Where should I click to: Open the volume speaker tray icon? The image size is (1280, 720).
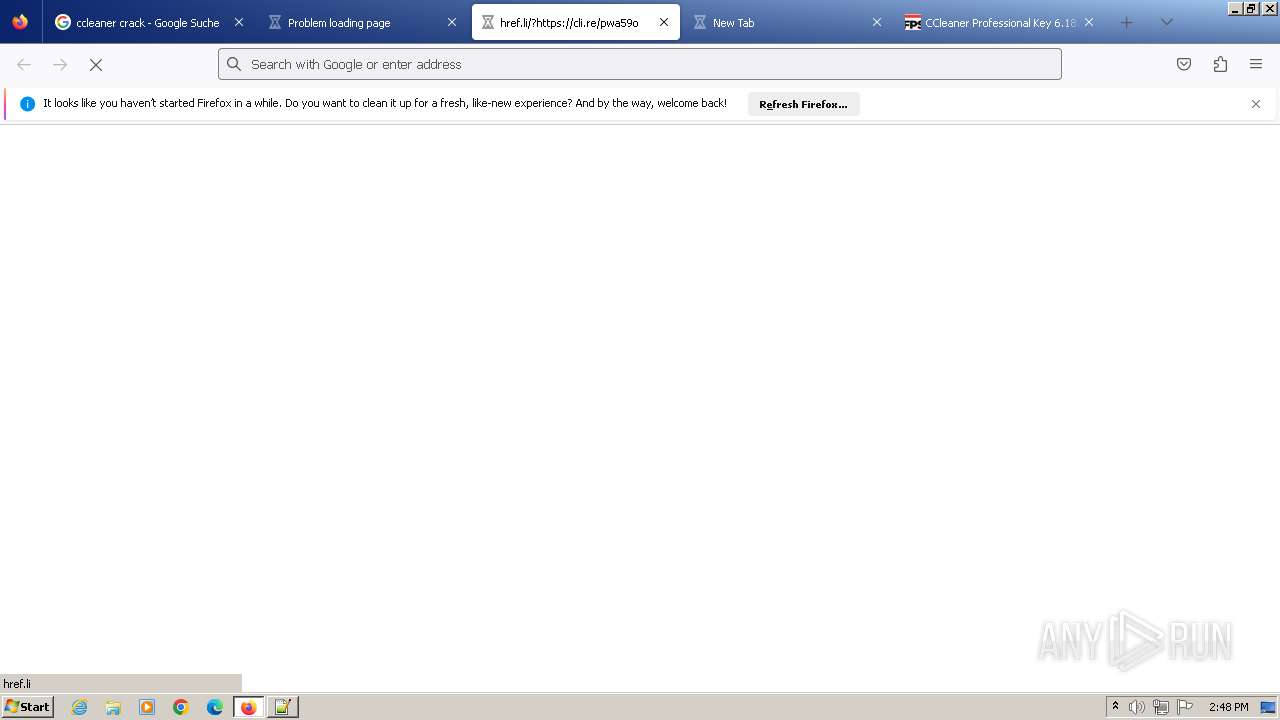[x=1137, y=707]
